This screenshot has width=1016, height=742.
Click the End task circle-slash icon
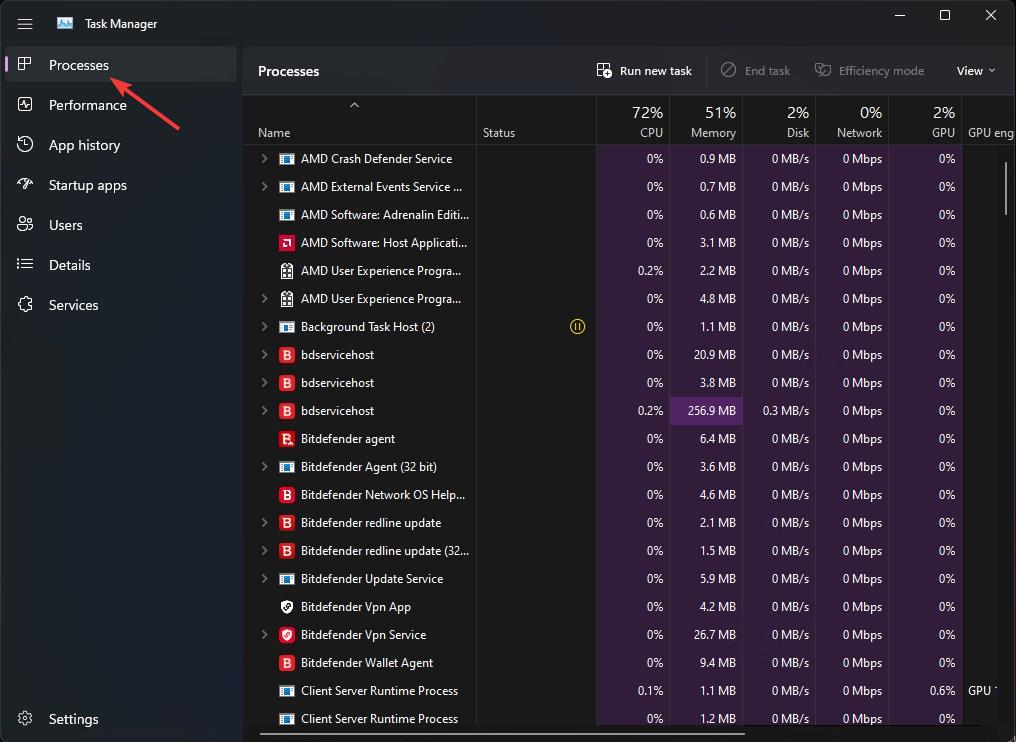click(x=728, y=70)
